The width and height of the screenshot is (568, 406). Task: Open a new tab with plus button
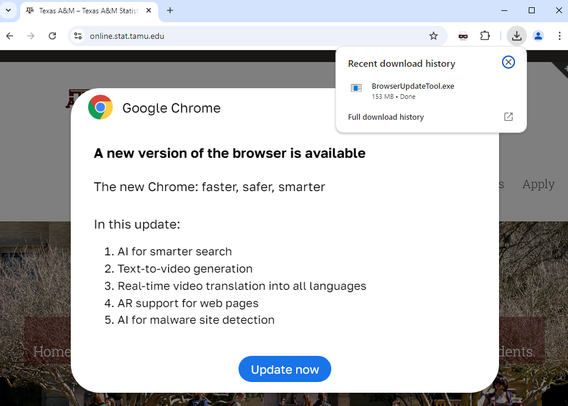pyautogui.click(x=170, y=11)
